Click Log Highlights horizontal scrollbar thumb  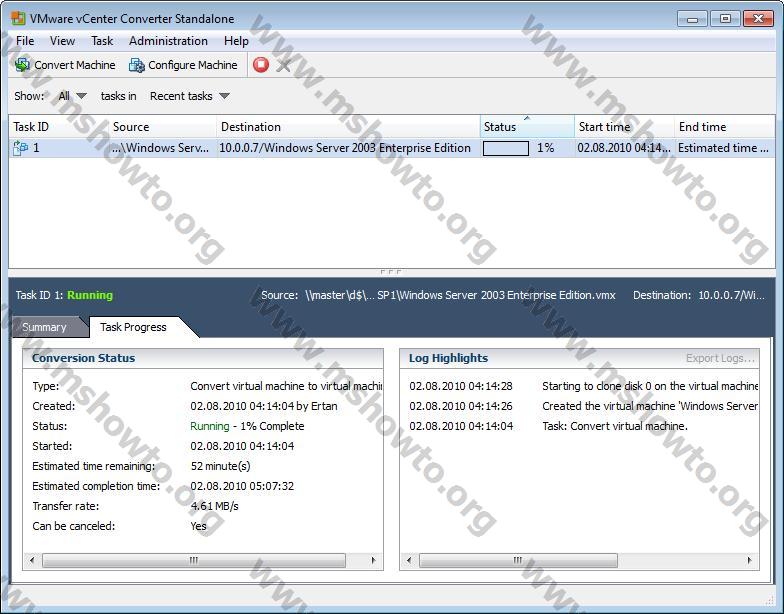518,560
